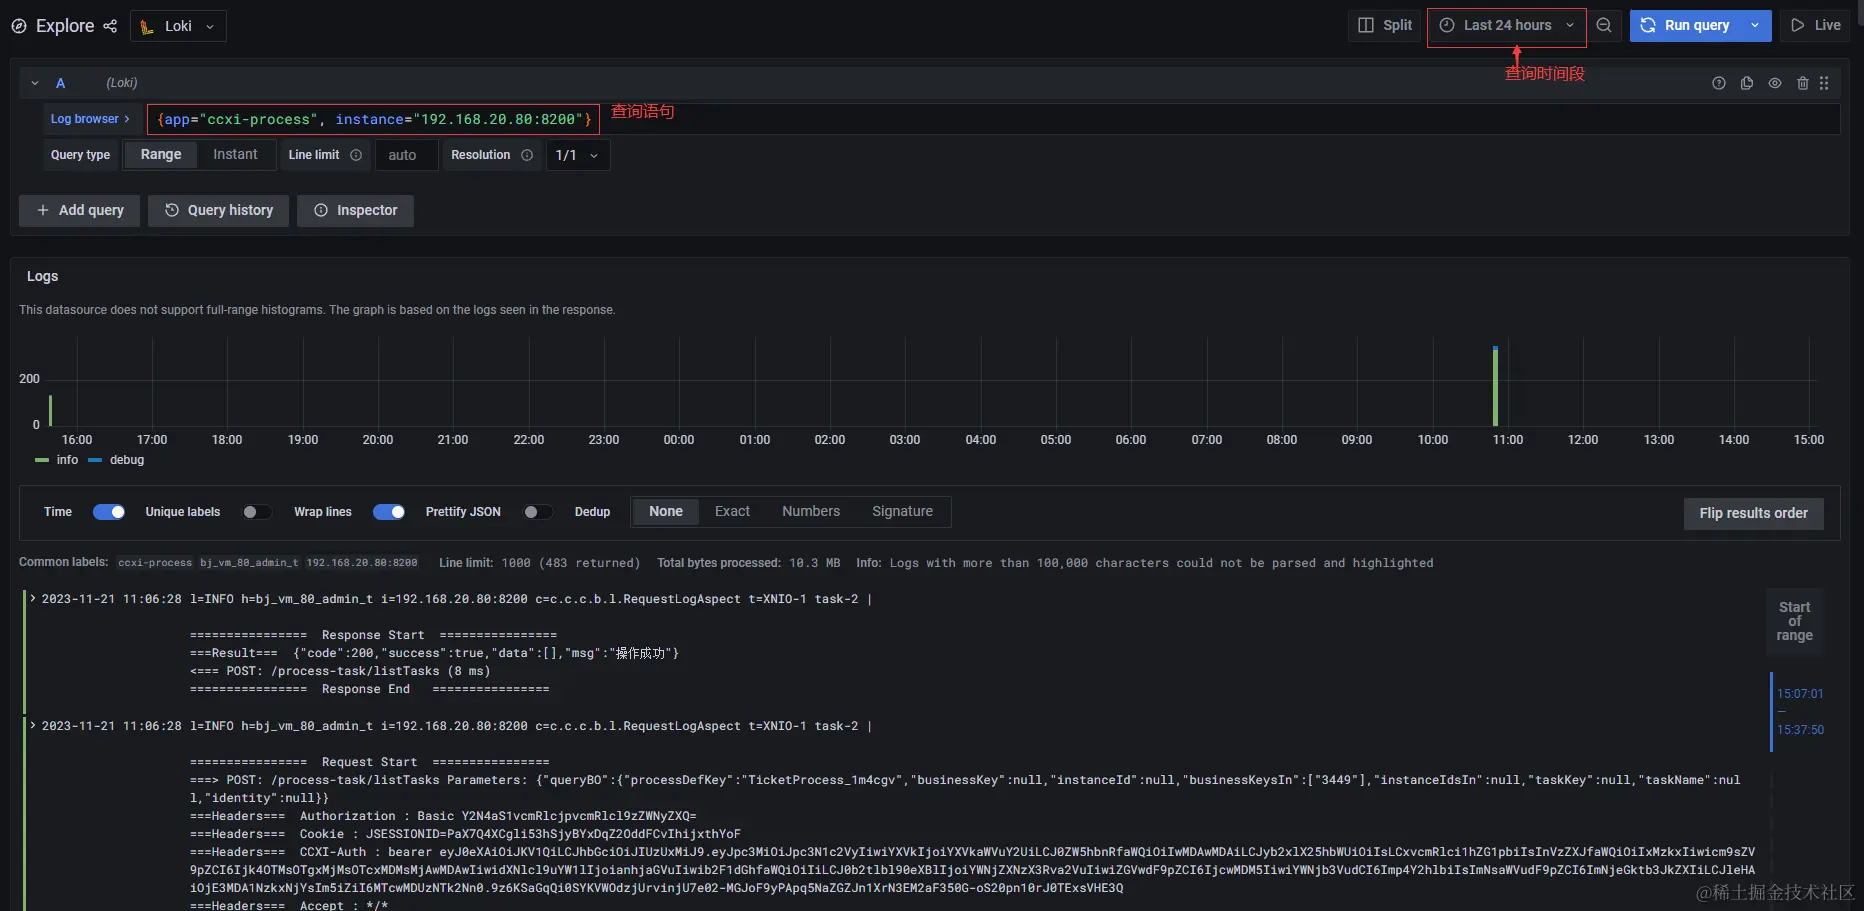1864x911 pixels.
Task: Collapse query row A chevron
Action: pyautogui.click(x=35, y=83)
